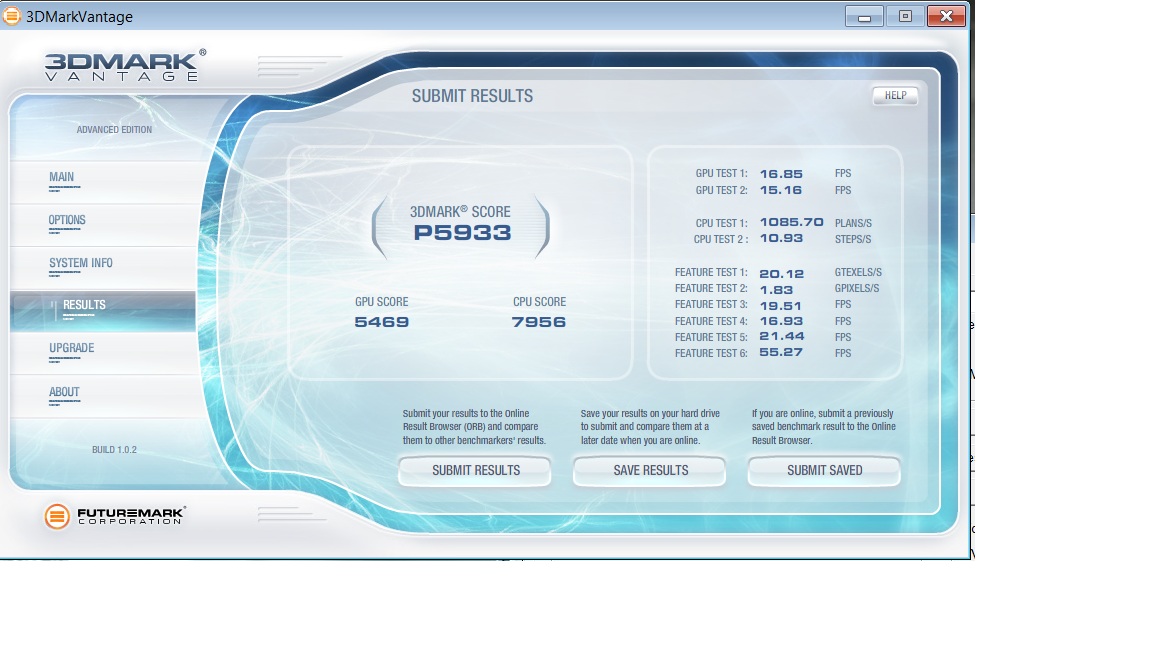1152x648 pixels.
Task: Click the Submit Saved button
Action: click(x=824, y=470)
